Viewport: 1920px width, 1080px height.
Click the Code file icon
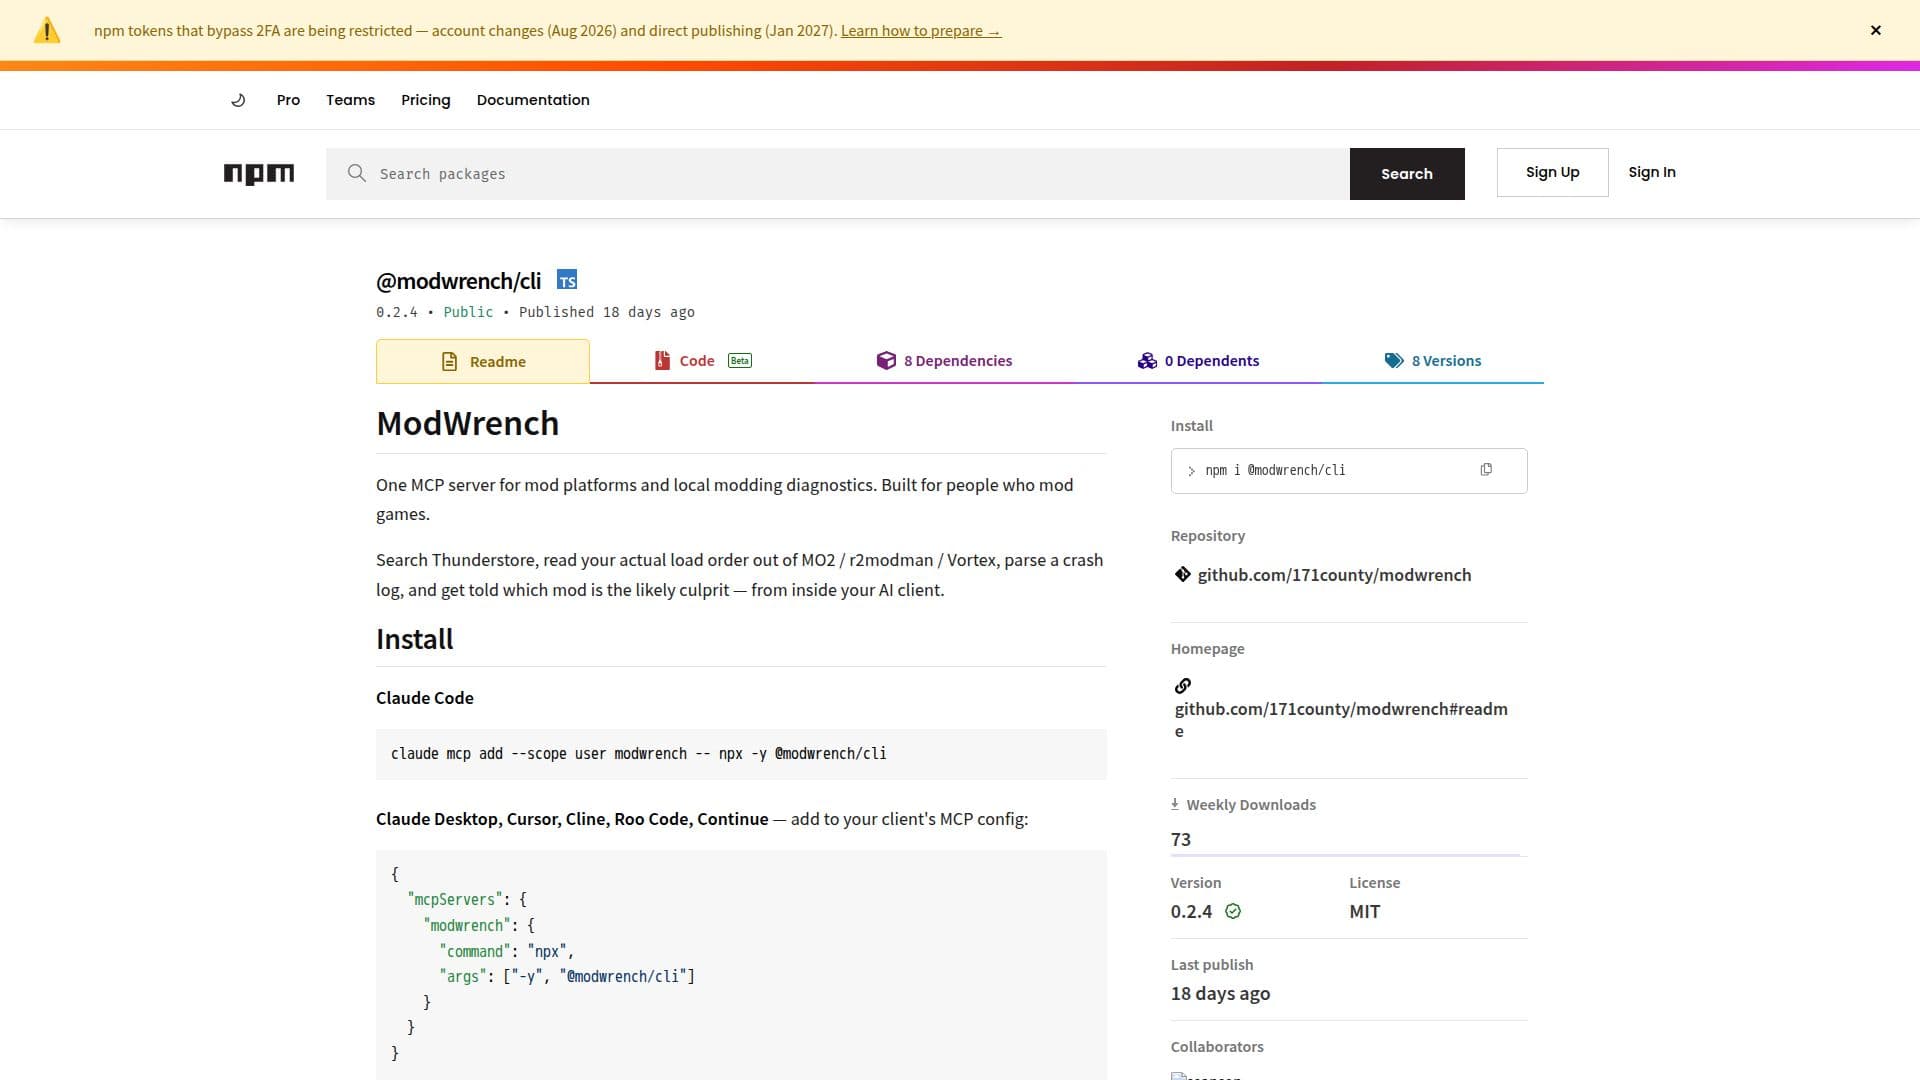662,360
